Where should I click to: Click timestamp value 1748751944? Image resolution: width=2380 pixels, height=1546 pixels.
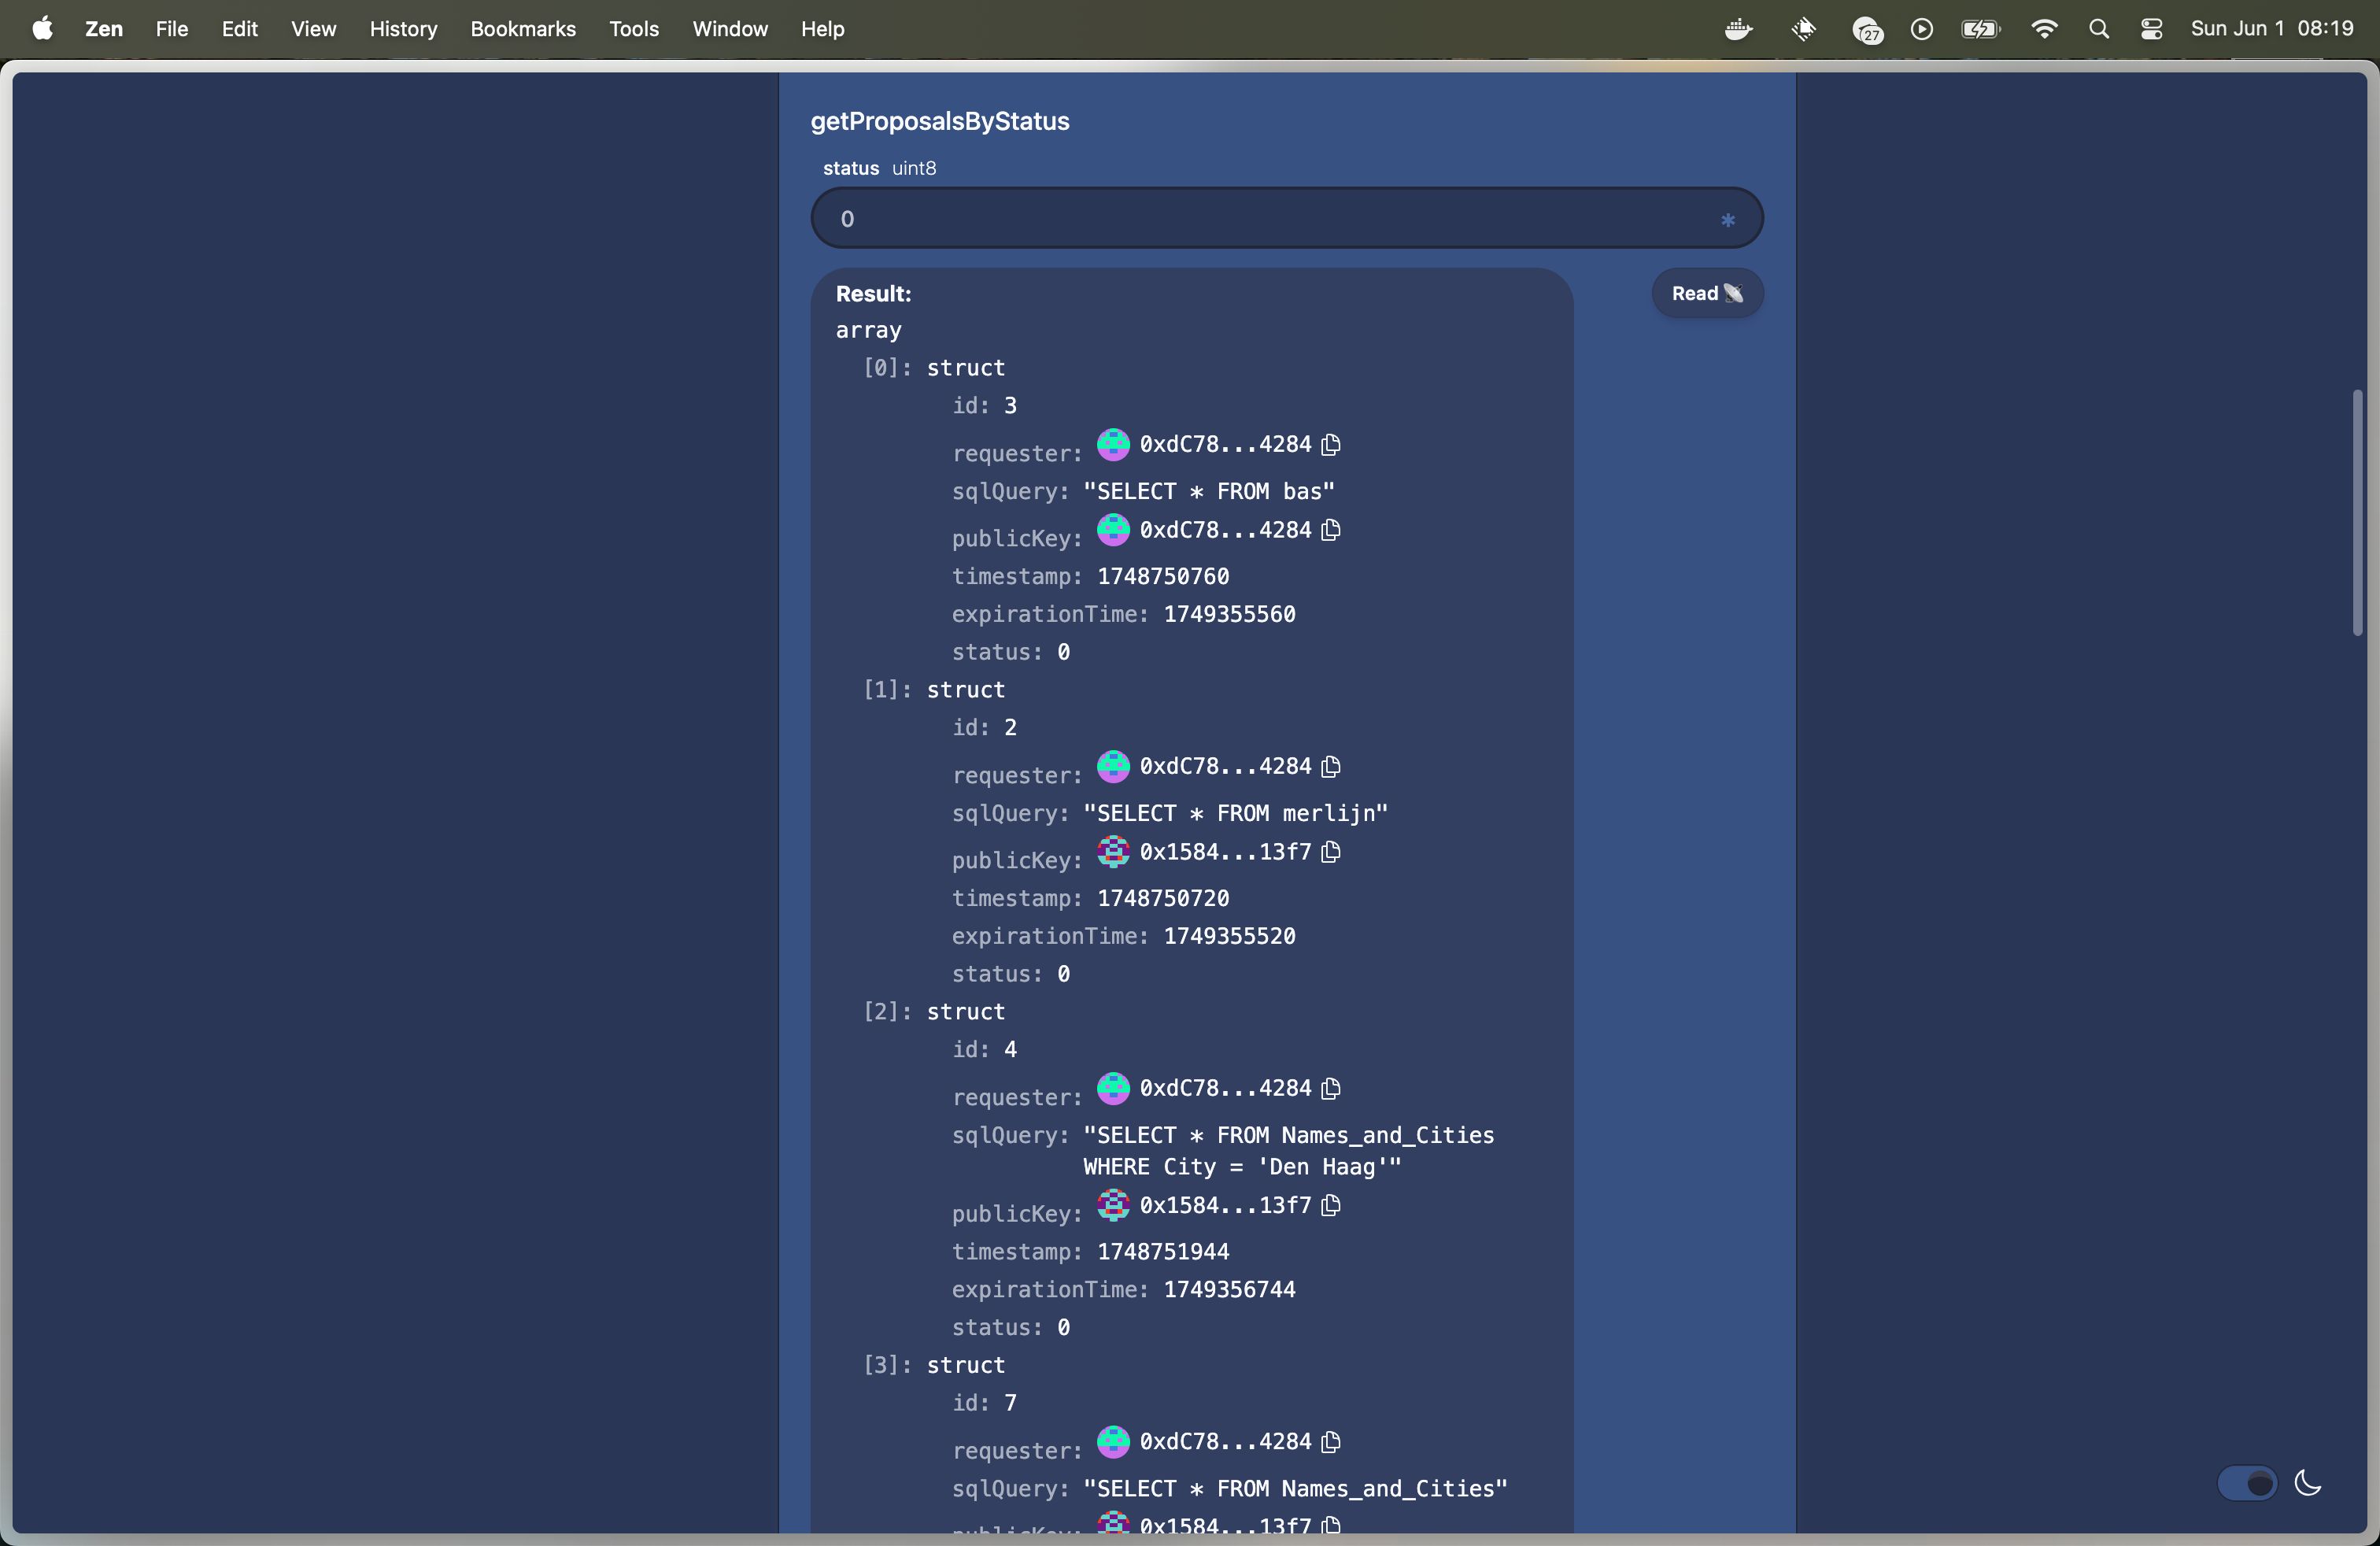pos(1163,1251)
